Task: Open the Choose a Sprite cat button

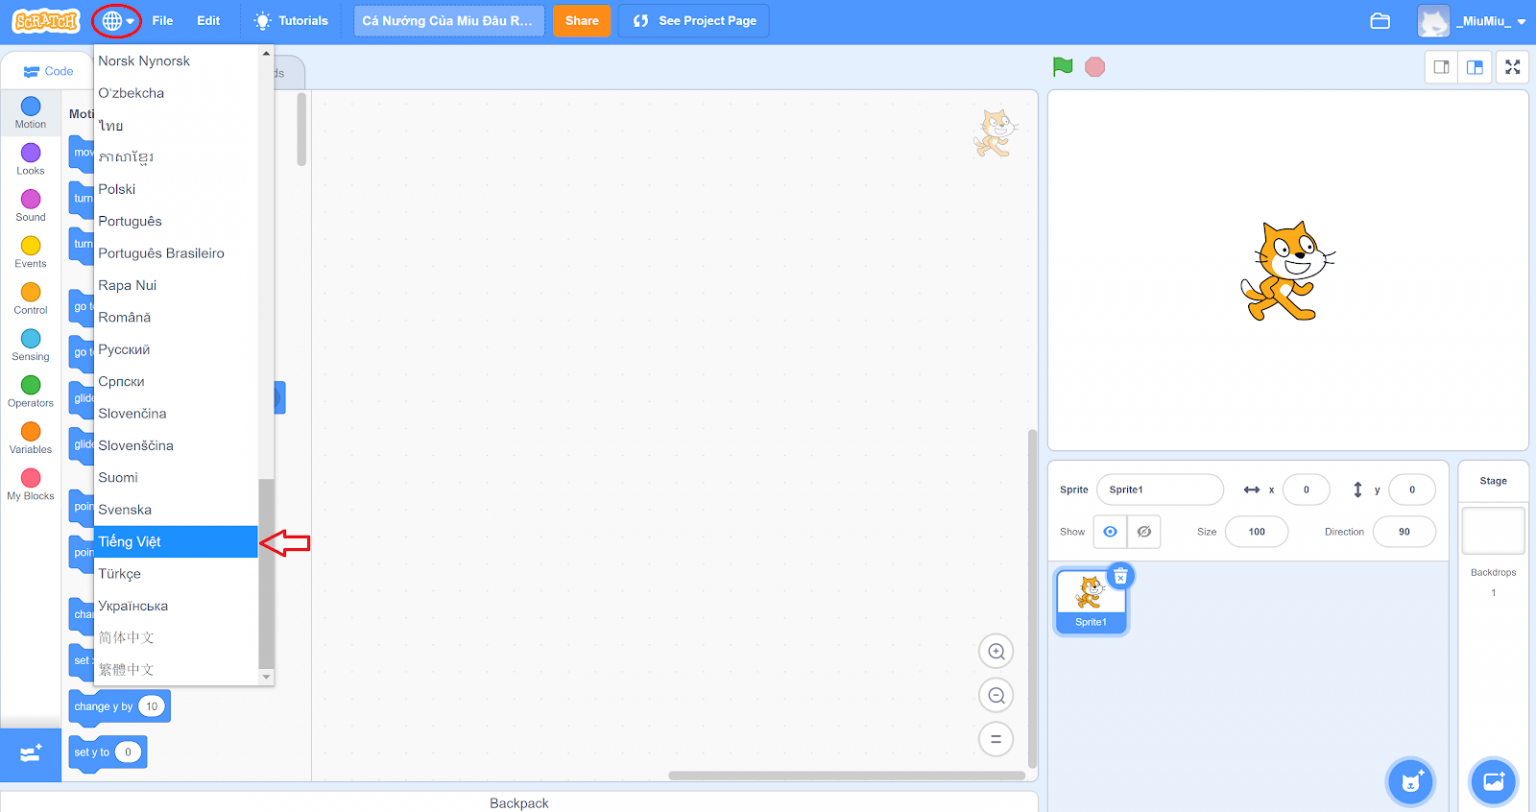Action: pos(1411,781)
